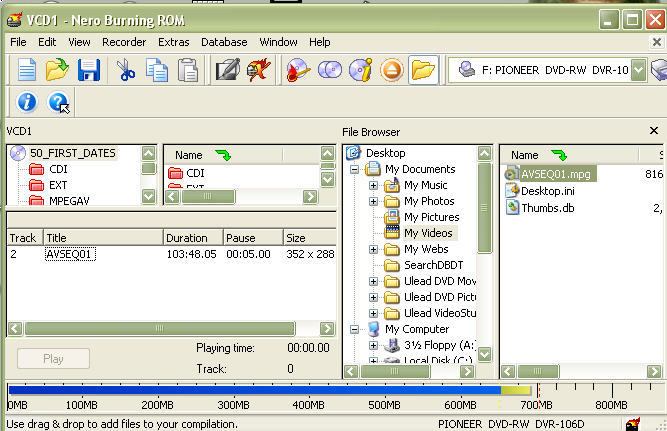The height and width of the screenshot is (431, 667).
Task: Open the blue Info icon
Action: click(27, 103)
